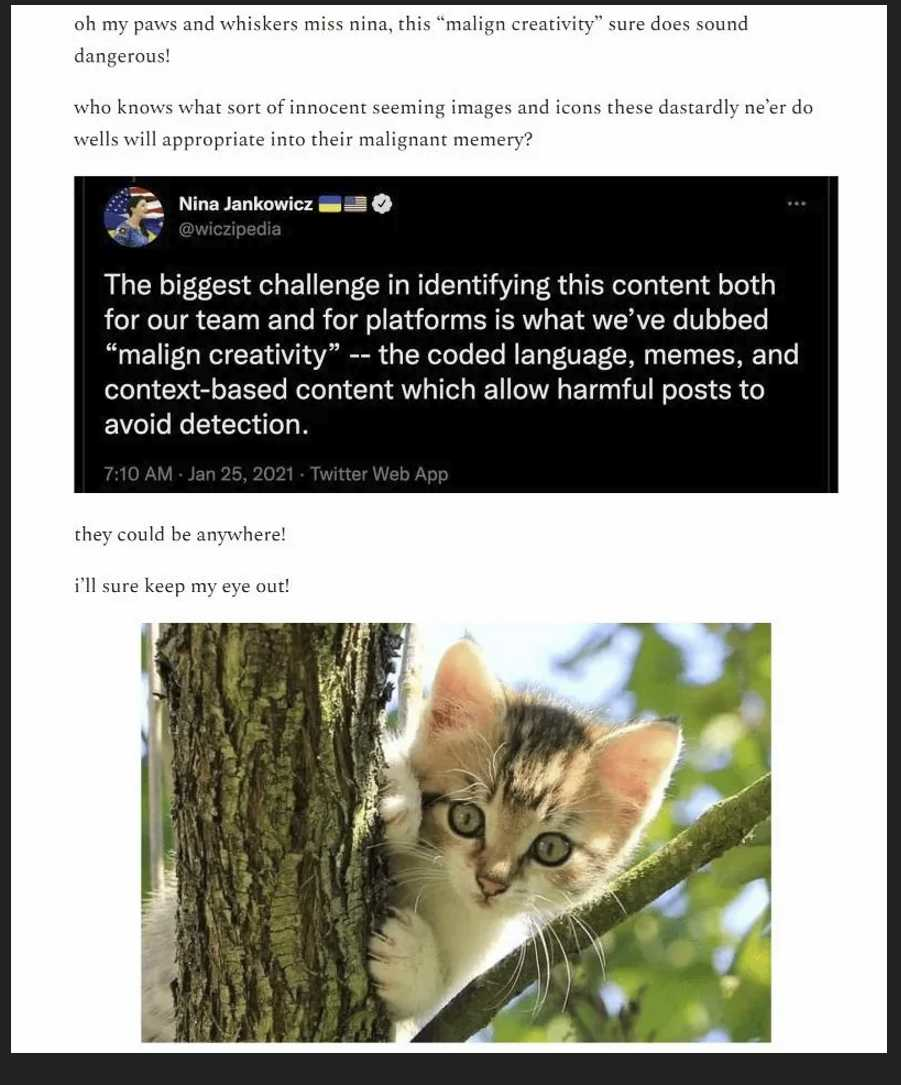Click Nina Jankowicz's round profile avatar
This screenshot has height=1085, width=901.
click(x=134, y=216)
